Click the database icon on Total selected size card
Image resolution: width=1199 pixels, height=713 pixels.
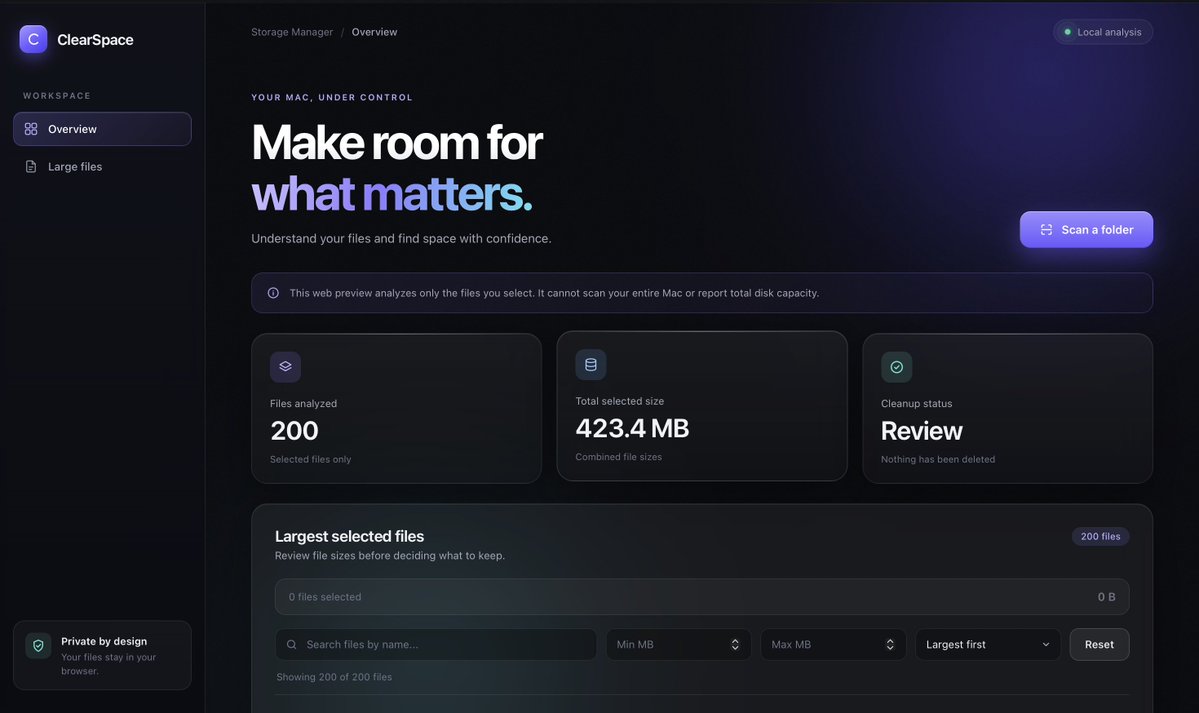click(590, 365)
